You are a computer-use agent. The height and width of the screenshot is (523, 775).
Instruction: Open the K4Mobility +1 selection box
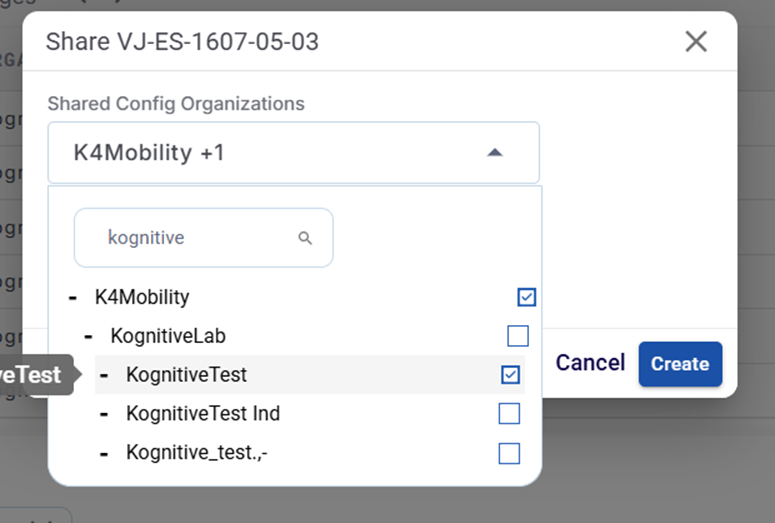[280, 153]
